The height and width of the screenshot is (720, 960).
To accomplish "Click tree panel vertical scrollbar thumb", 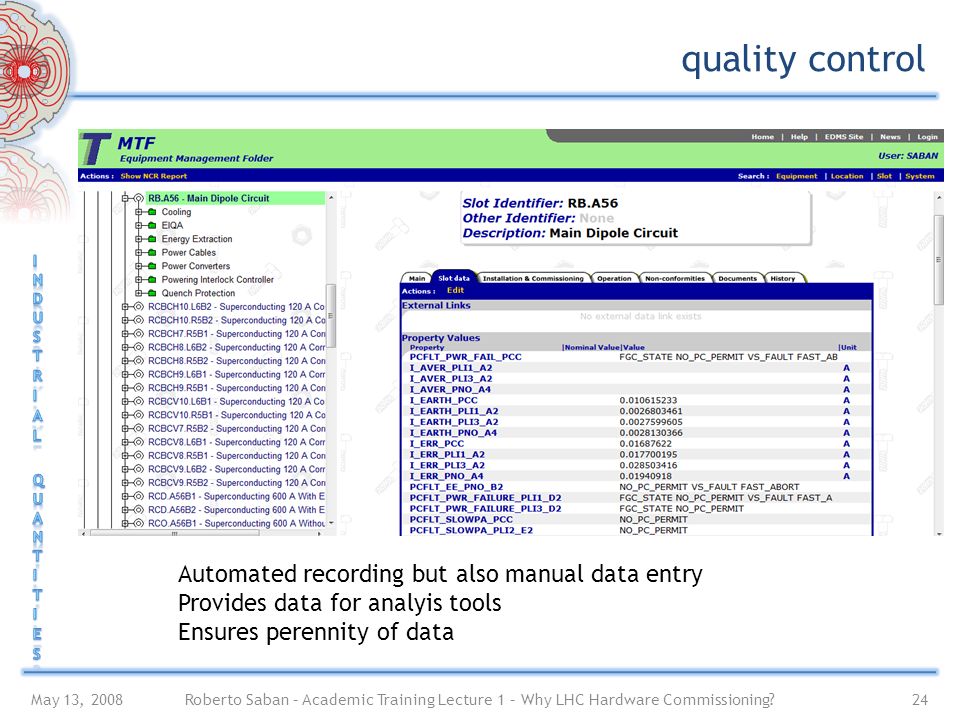I will (331, 316).
